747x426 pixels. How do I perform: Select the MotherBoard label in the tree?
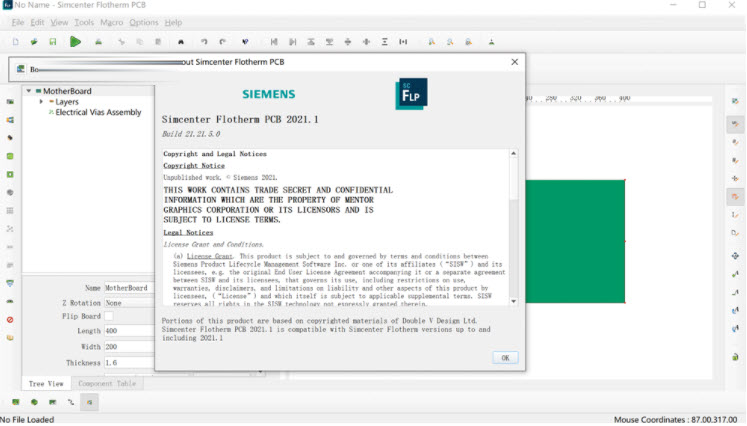click(x=67, y=91)
